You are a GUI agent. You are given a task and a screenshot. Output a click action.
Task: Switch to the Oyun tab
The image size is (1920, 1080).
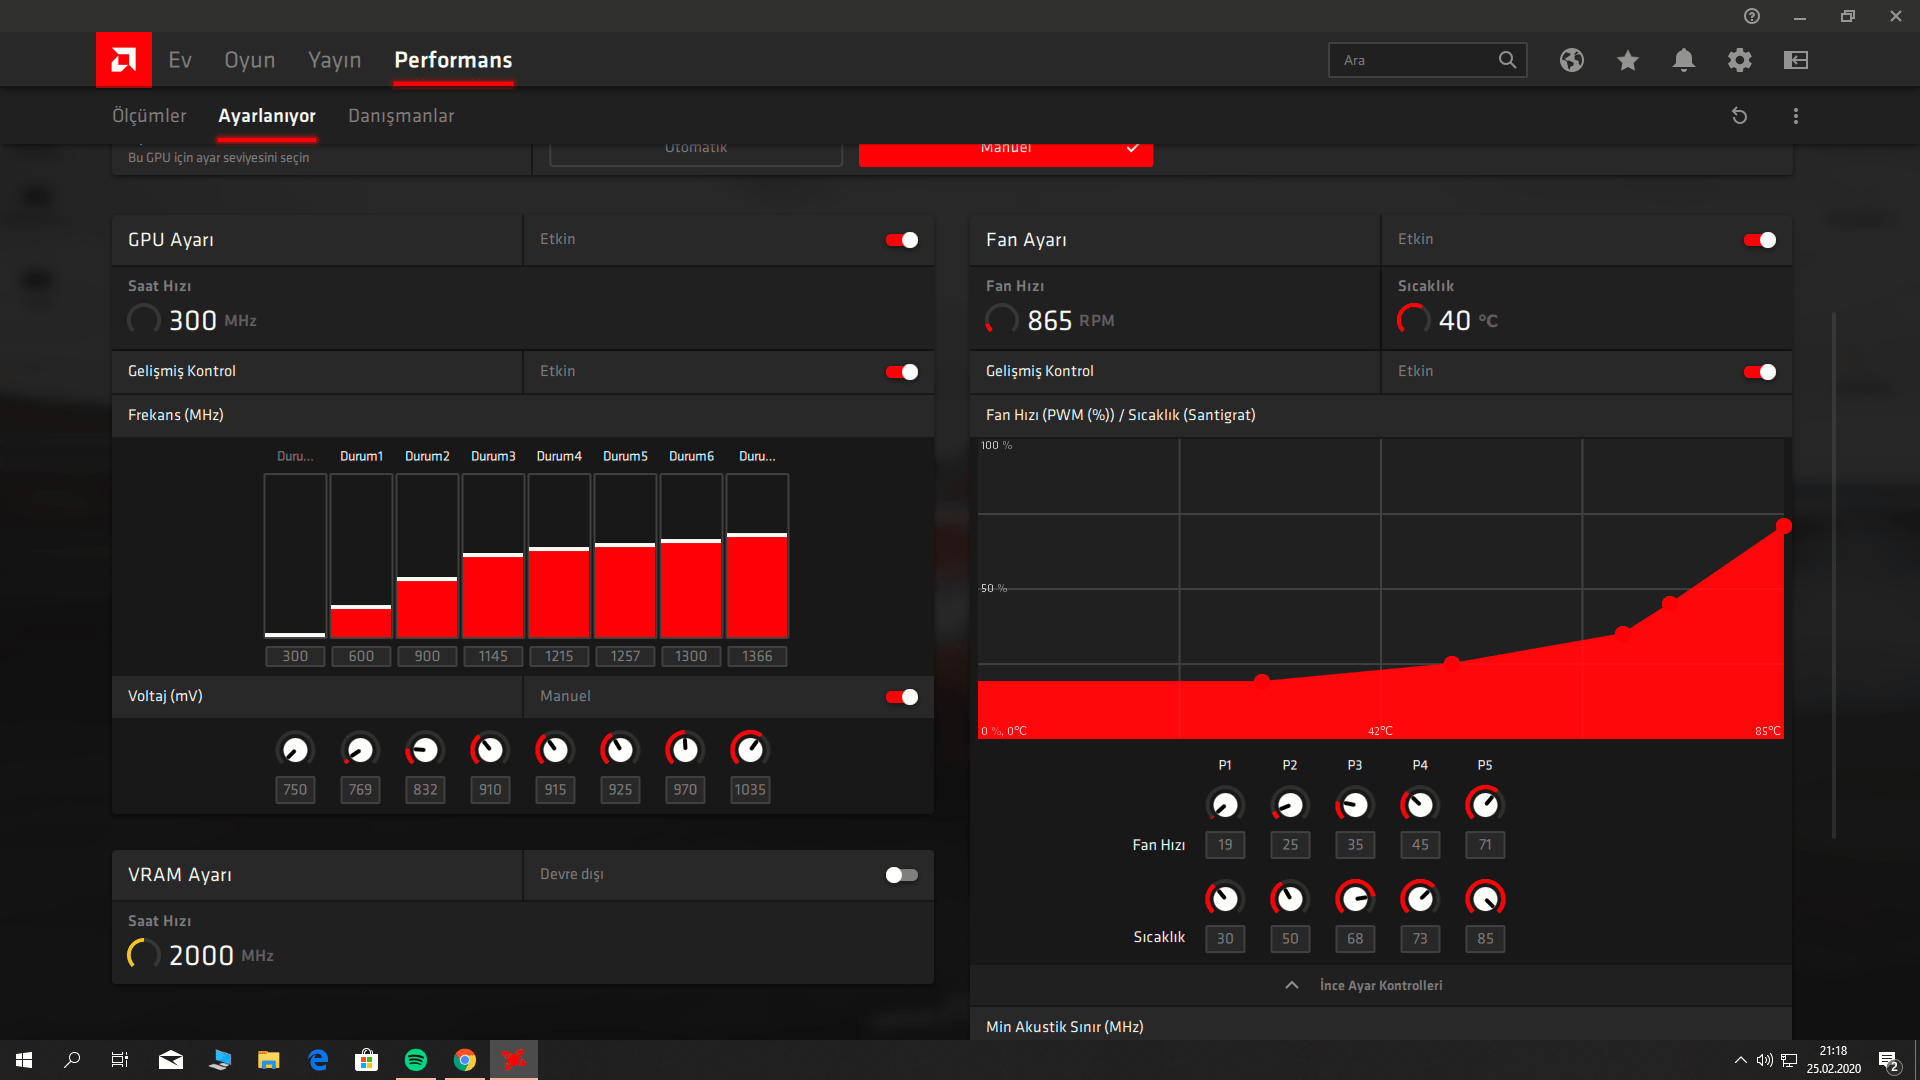coord(249,60)
